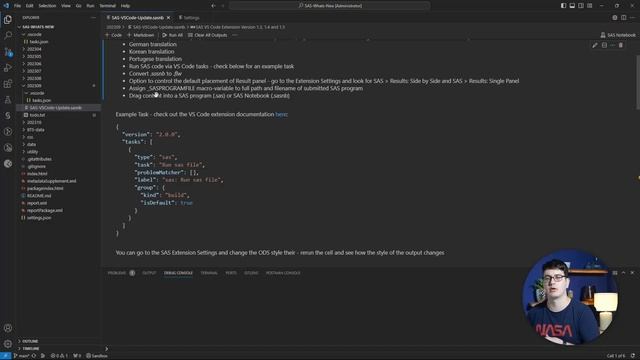Open the Testing beaker view
640x360 pixels.
tap(8, 100)
